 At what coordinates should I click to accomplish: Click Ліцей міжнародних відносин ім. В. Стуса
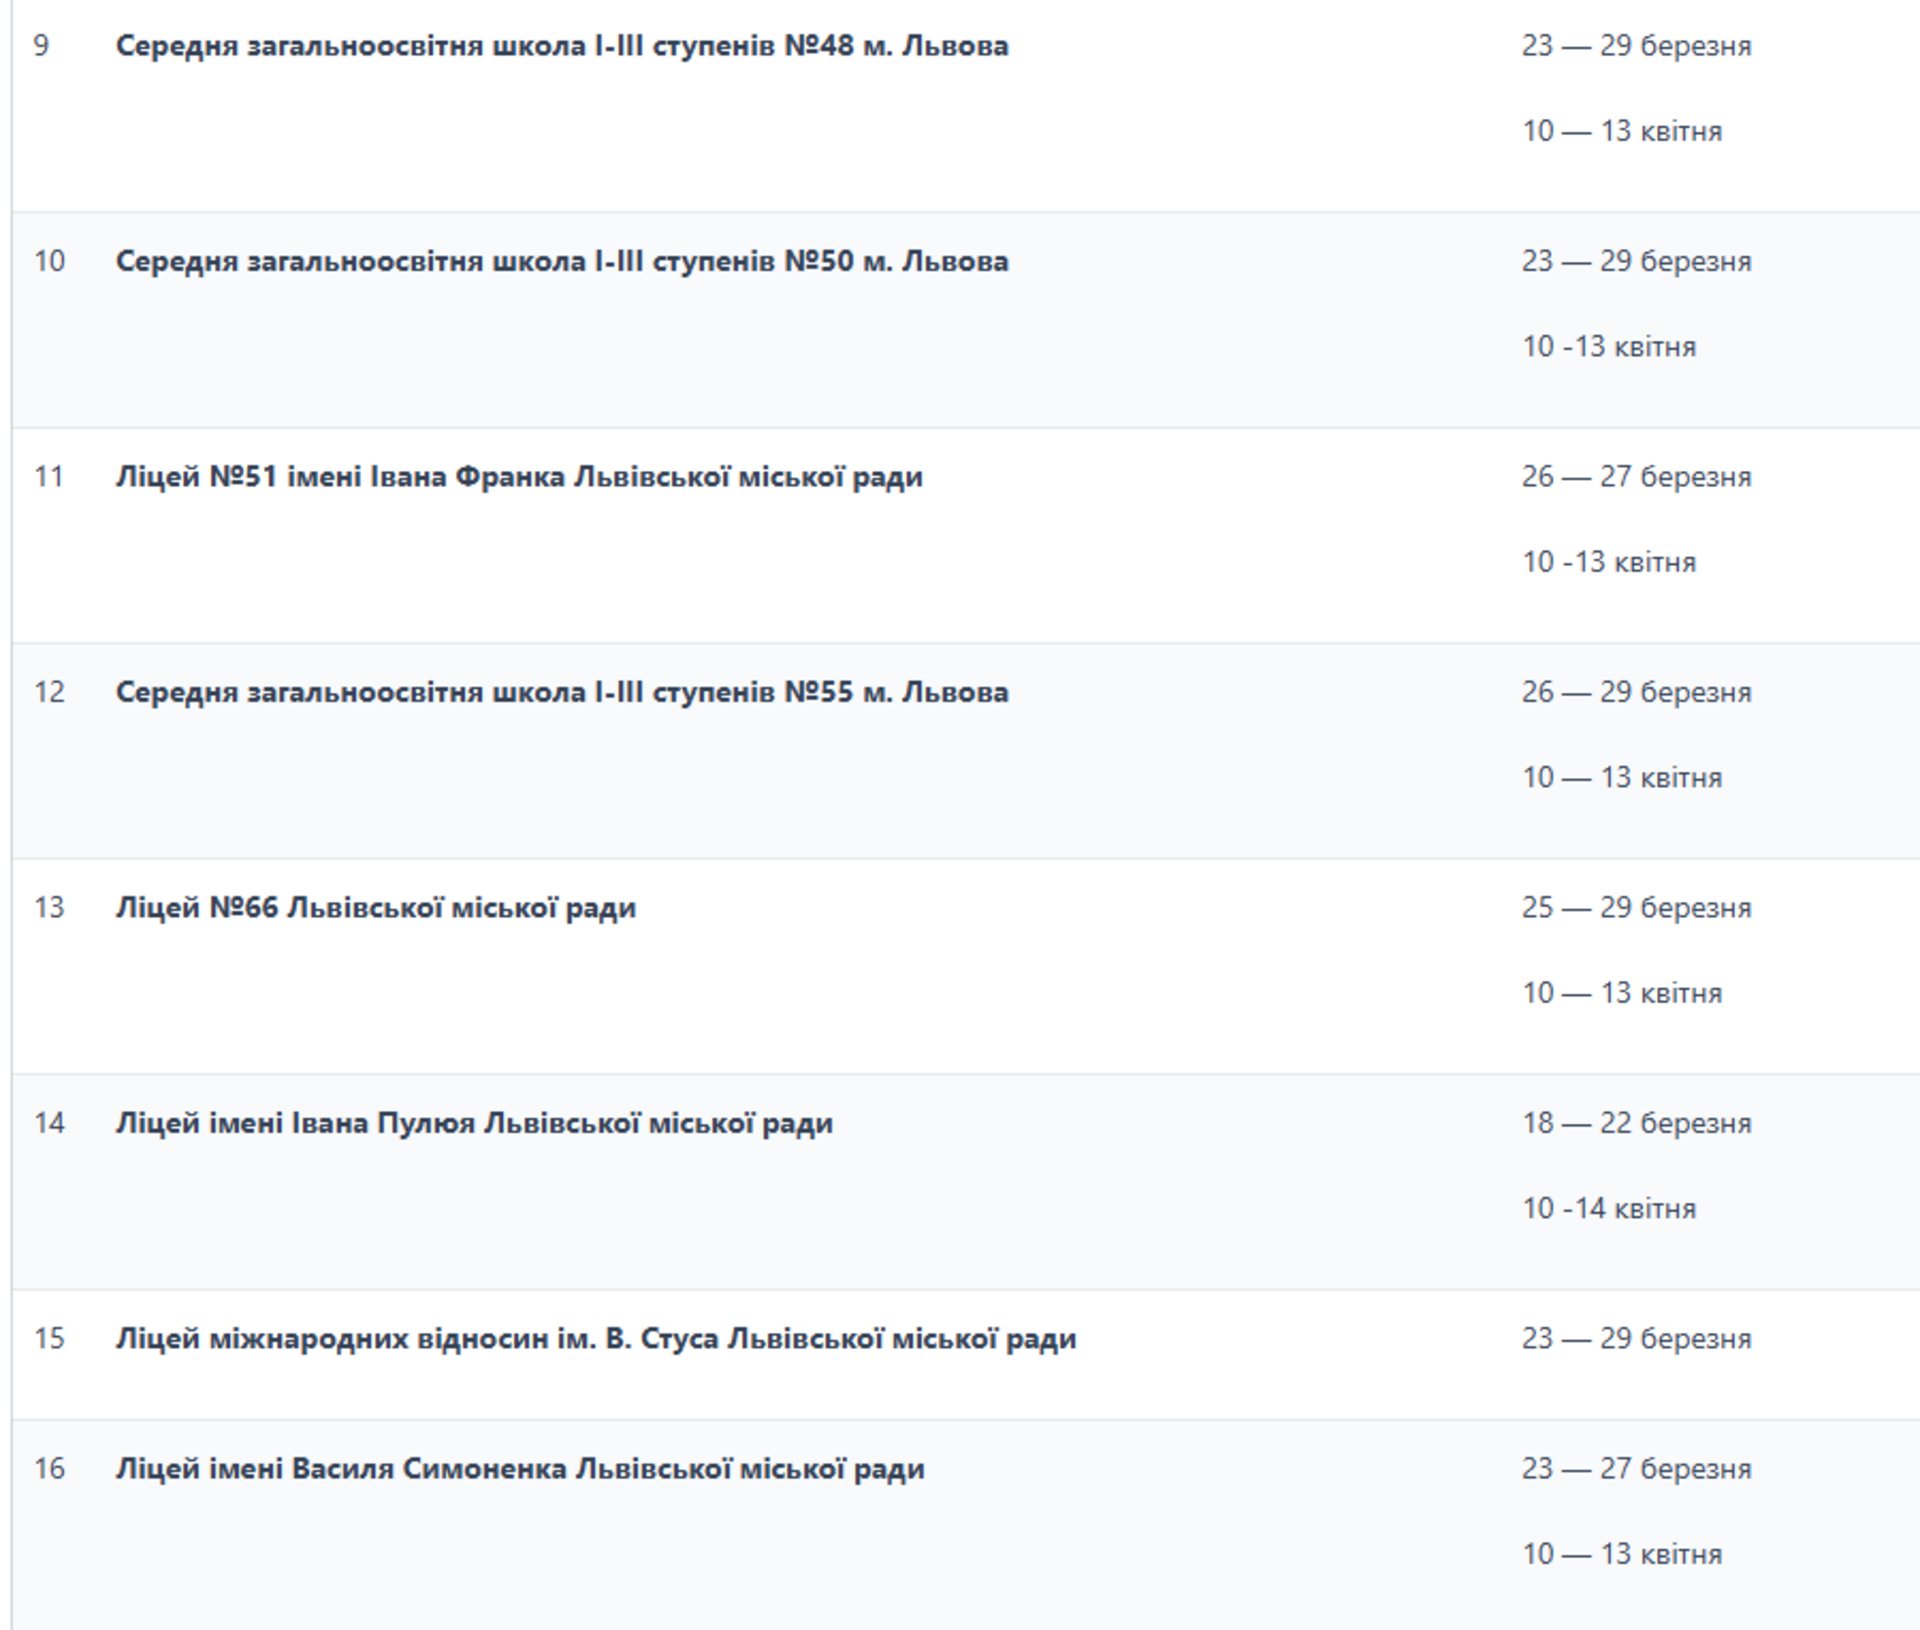pos(595,1339)
